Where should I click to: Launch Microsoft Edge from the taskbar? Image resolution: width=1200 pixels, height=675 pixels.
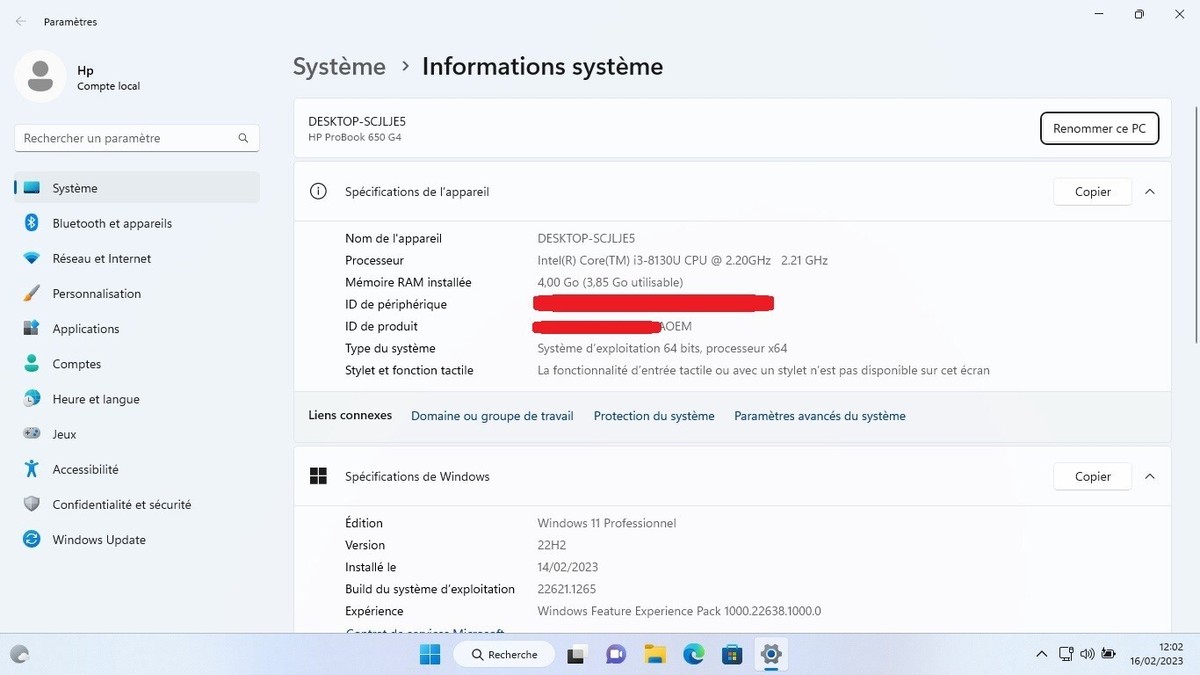point(693,655)
